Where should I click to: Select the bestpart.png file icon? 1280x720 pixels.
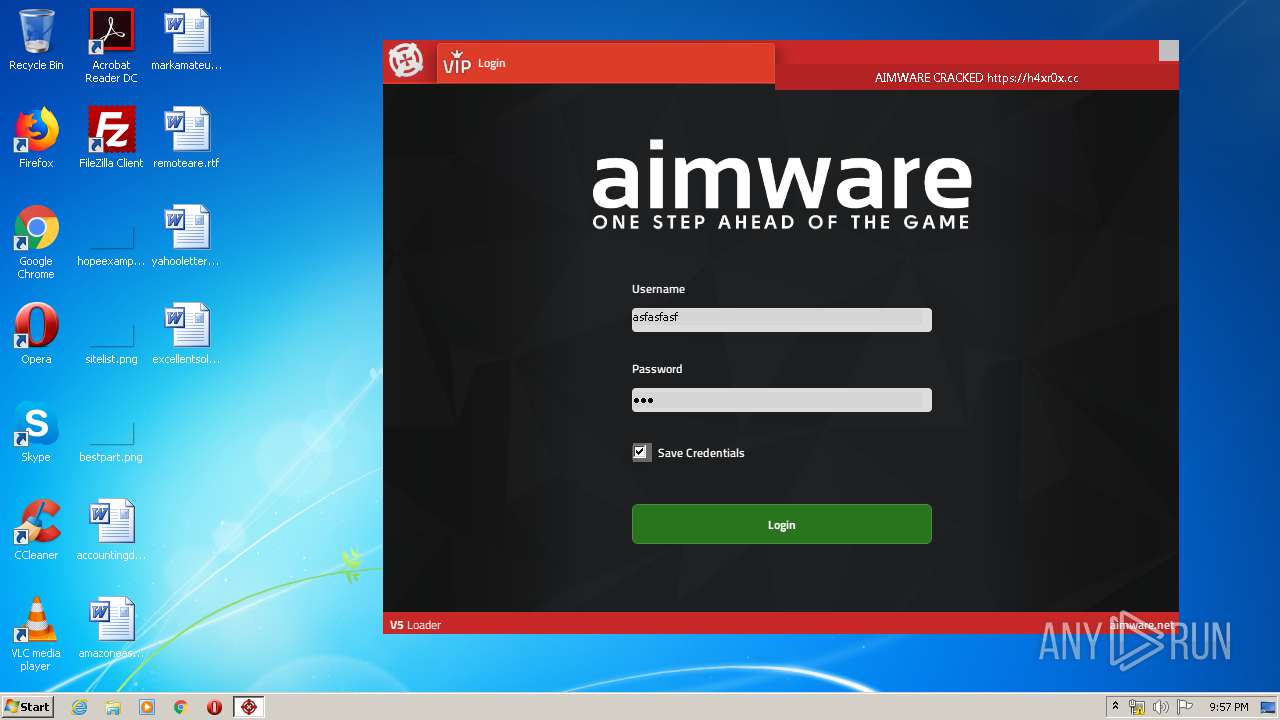coord(111,442)
